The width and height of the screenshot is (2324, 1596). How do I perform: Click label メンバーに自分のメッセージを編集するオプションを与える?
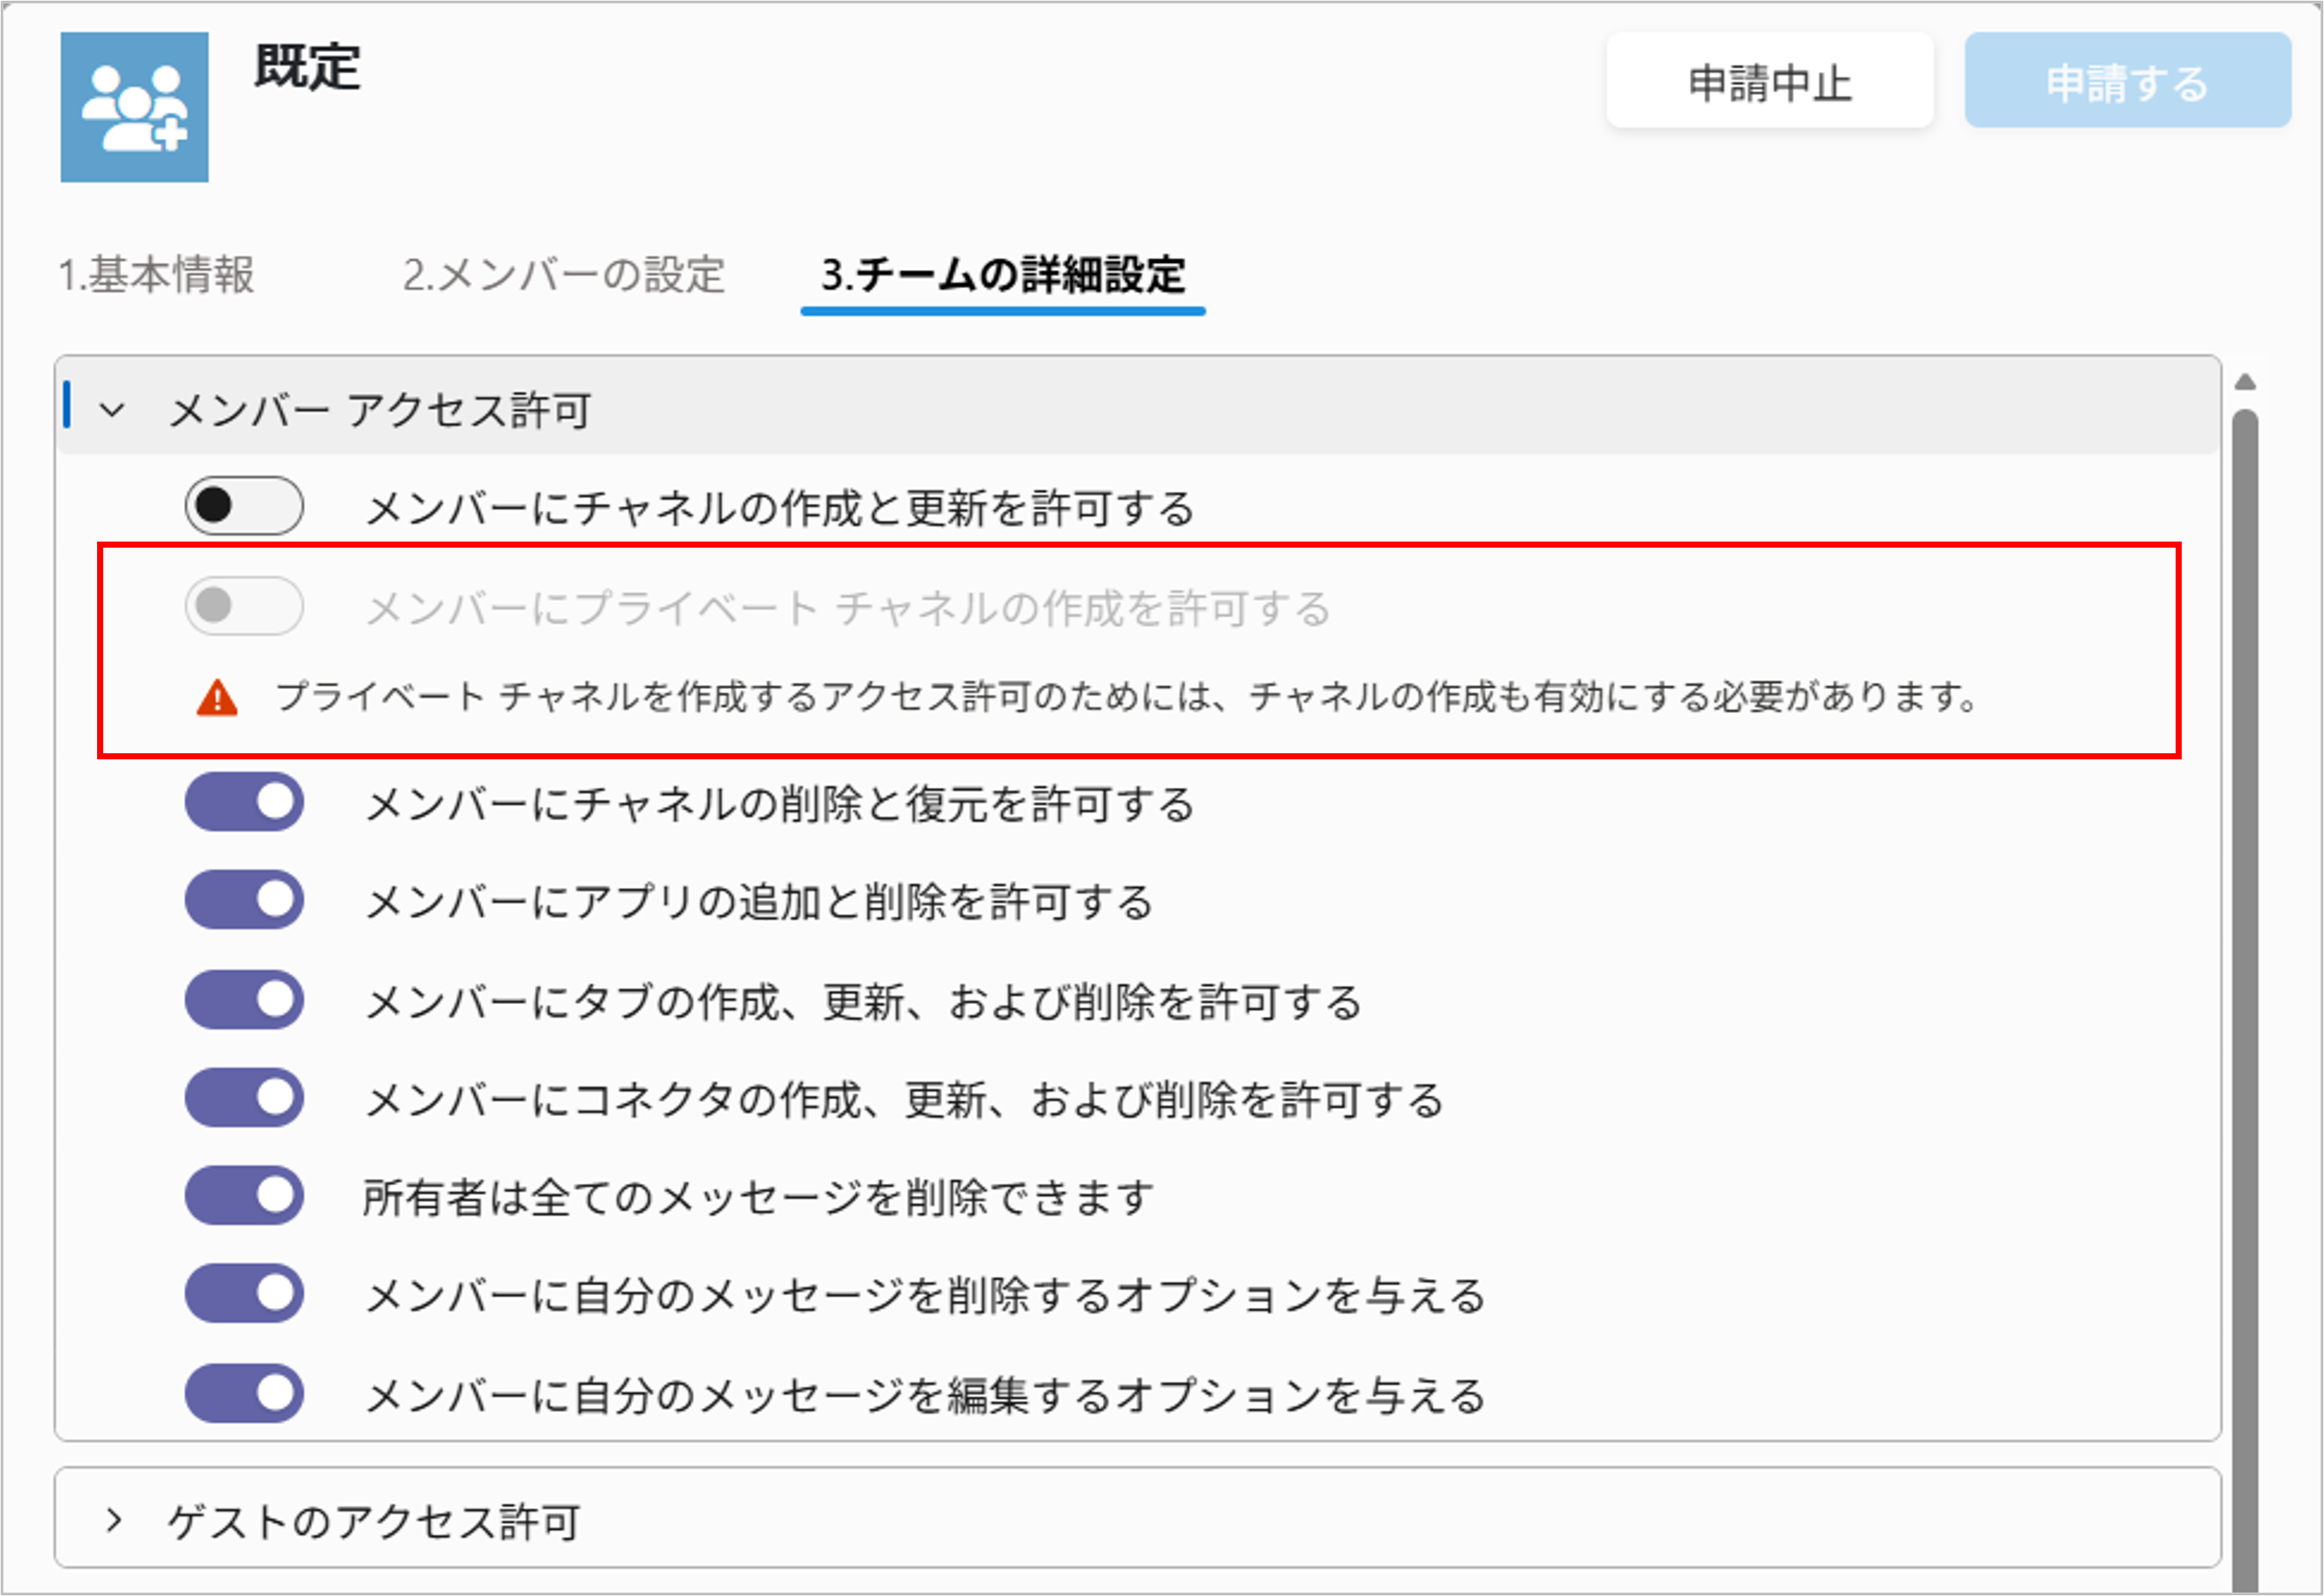(x=926, y=1395)
